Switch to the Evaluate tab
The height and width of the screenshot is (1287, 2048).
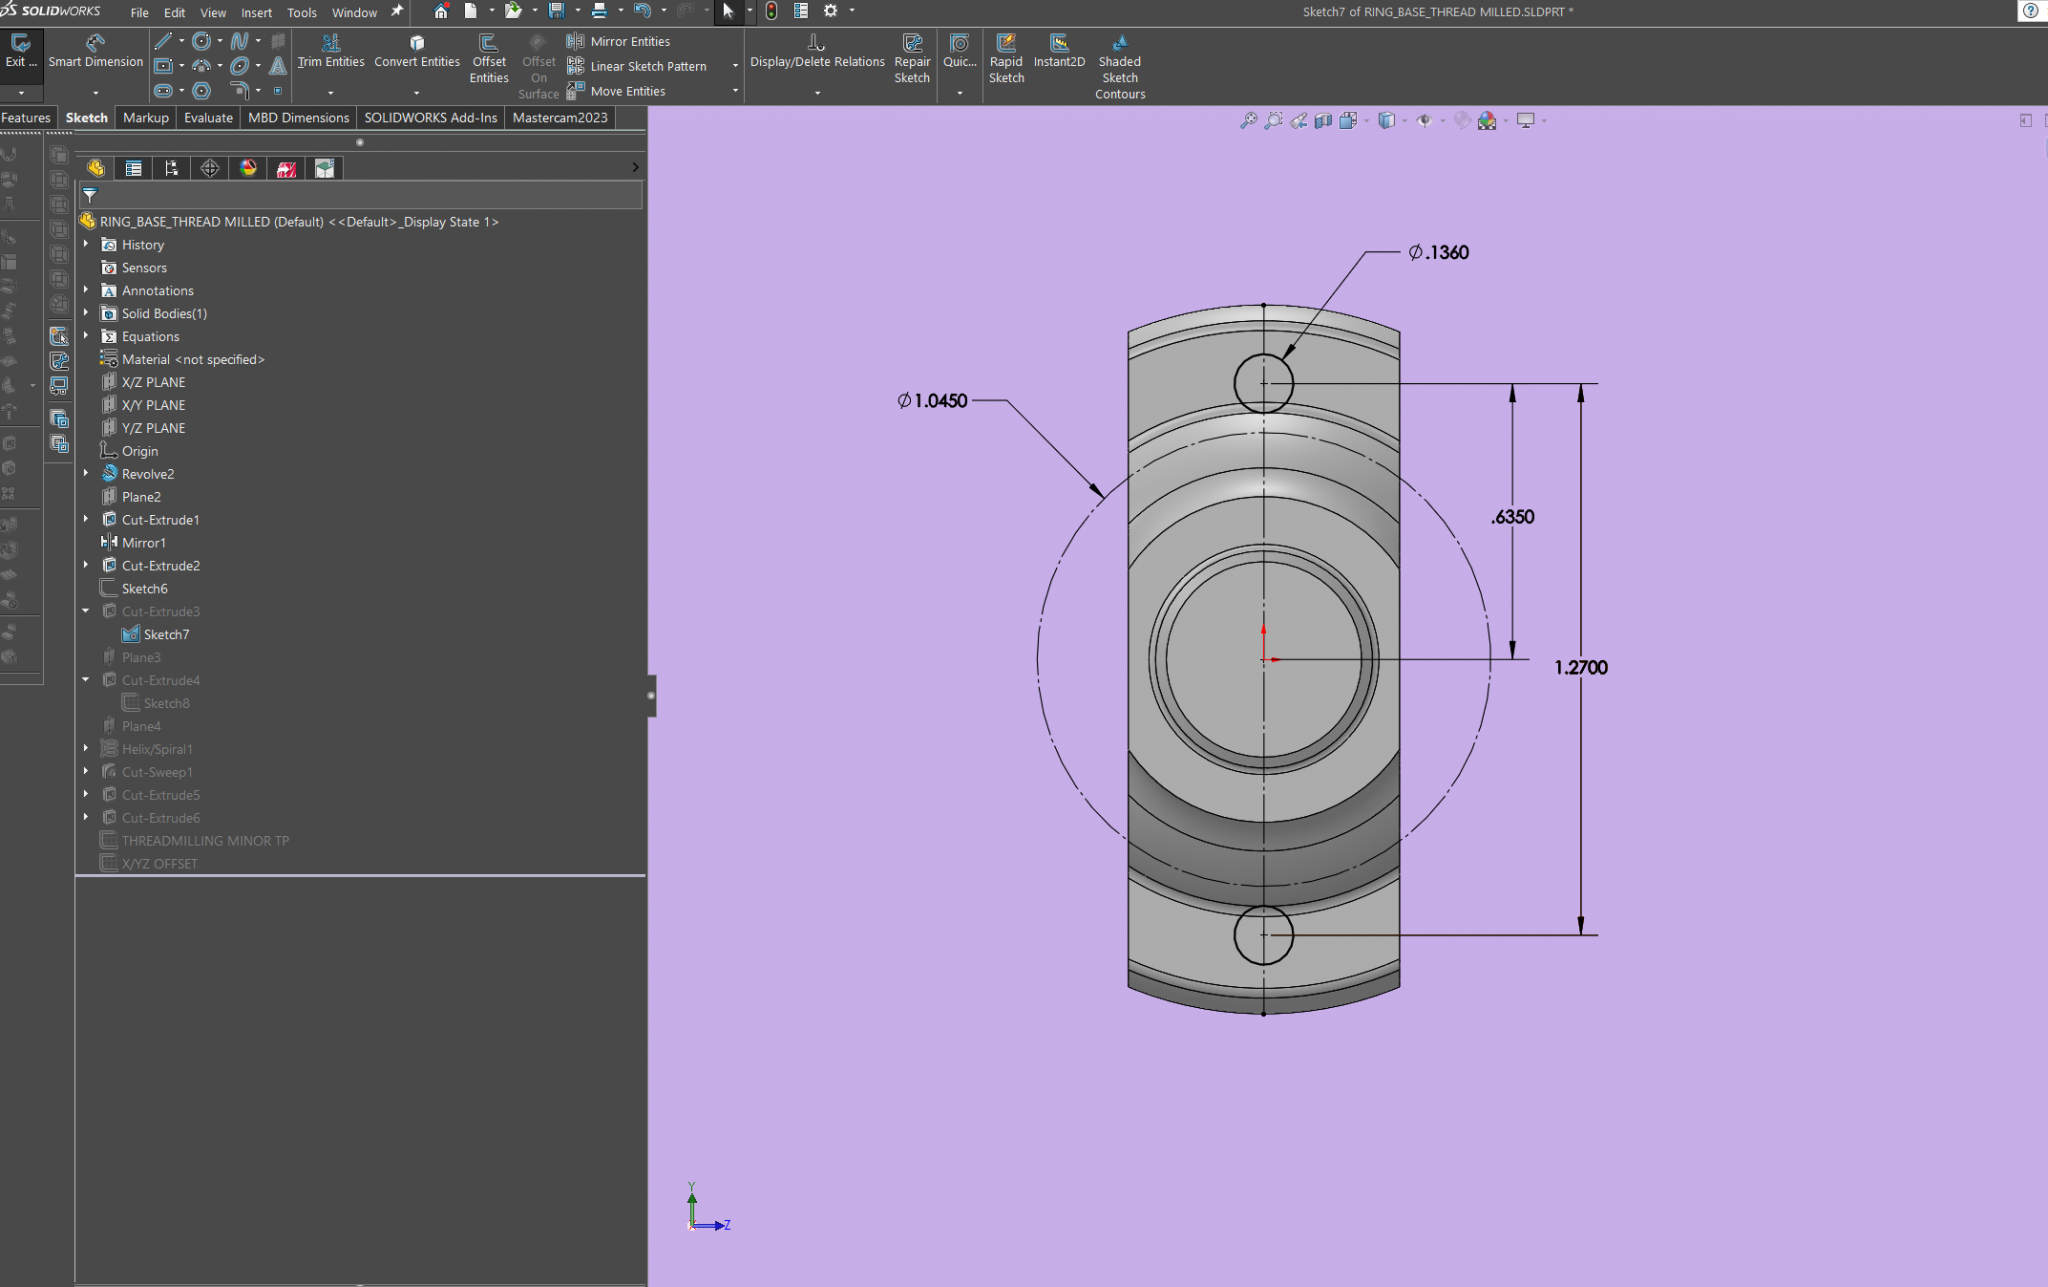pyautogui.click(x=208, y=118)
